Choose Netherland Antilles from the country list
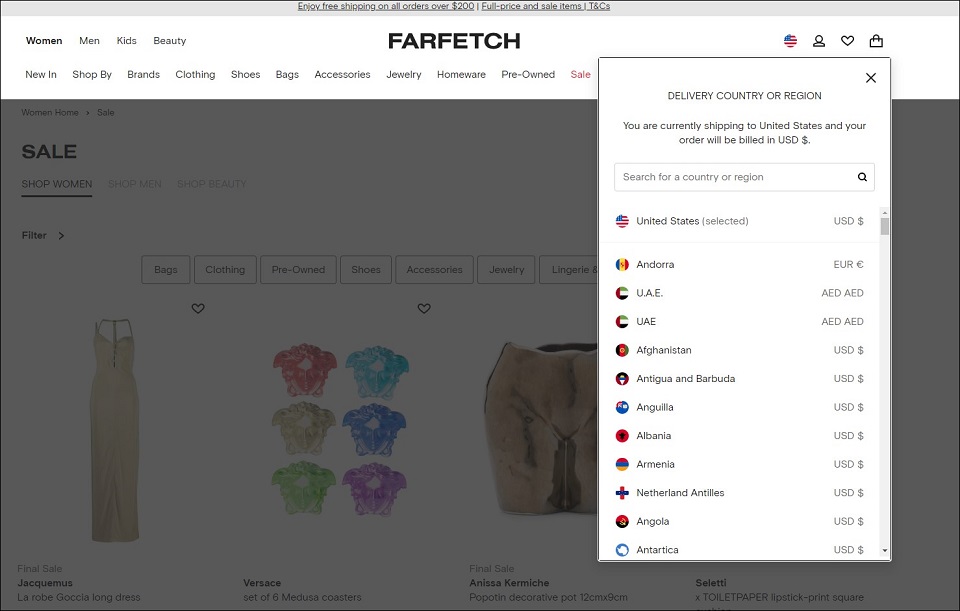The image size is (960, 611). tap(740, 493)
